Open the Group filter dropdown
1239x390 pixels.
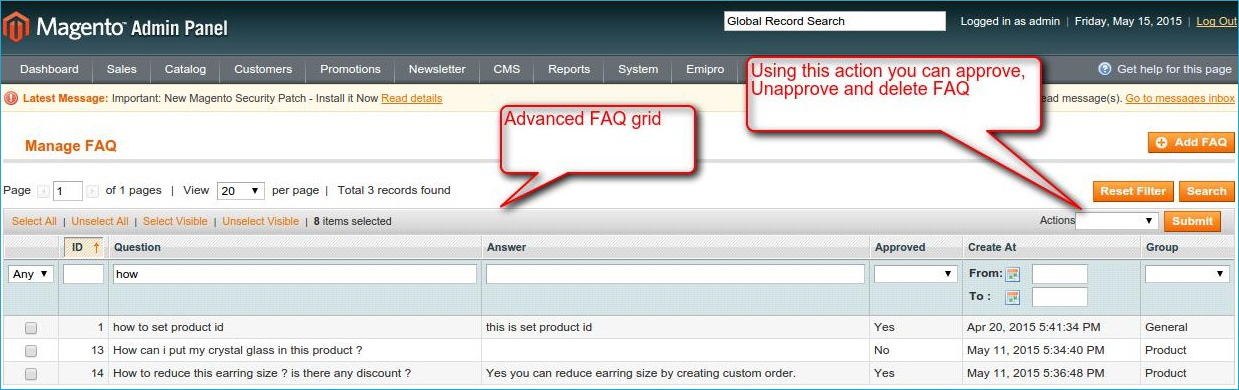click(x=1188, y=274)
